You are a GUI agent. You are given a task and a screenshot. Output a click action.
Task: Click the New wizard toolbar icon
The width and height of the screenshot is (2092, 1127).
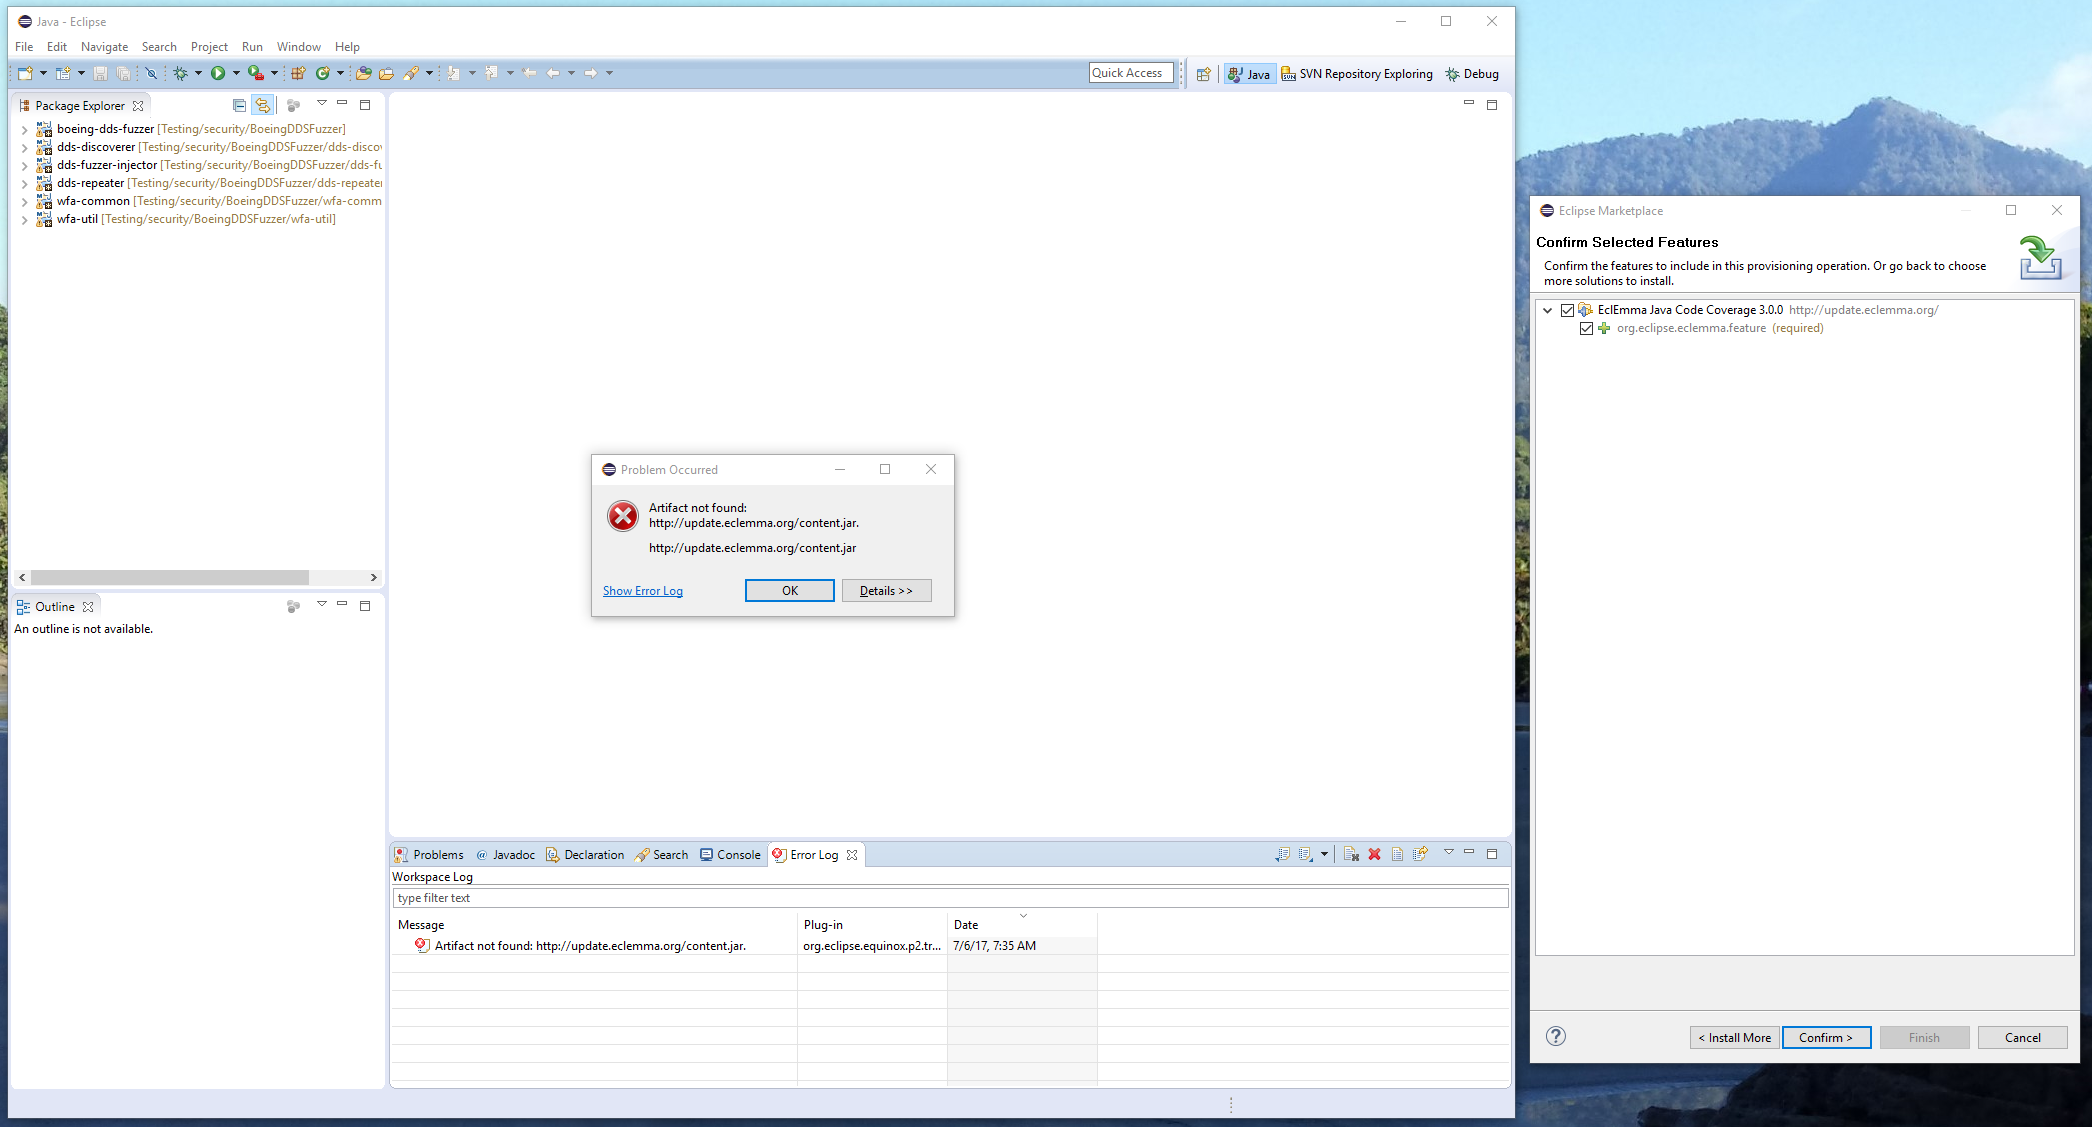click(x=26, y=73)
